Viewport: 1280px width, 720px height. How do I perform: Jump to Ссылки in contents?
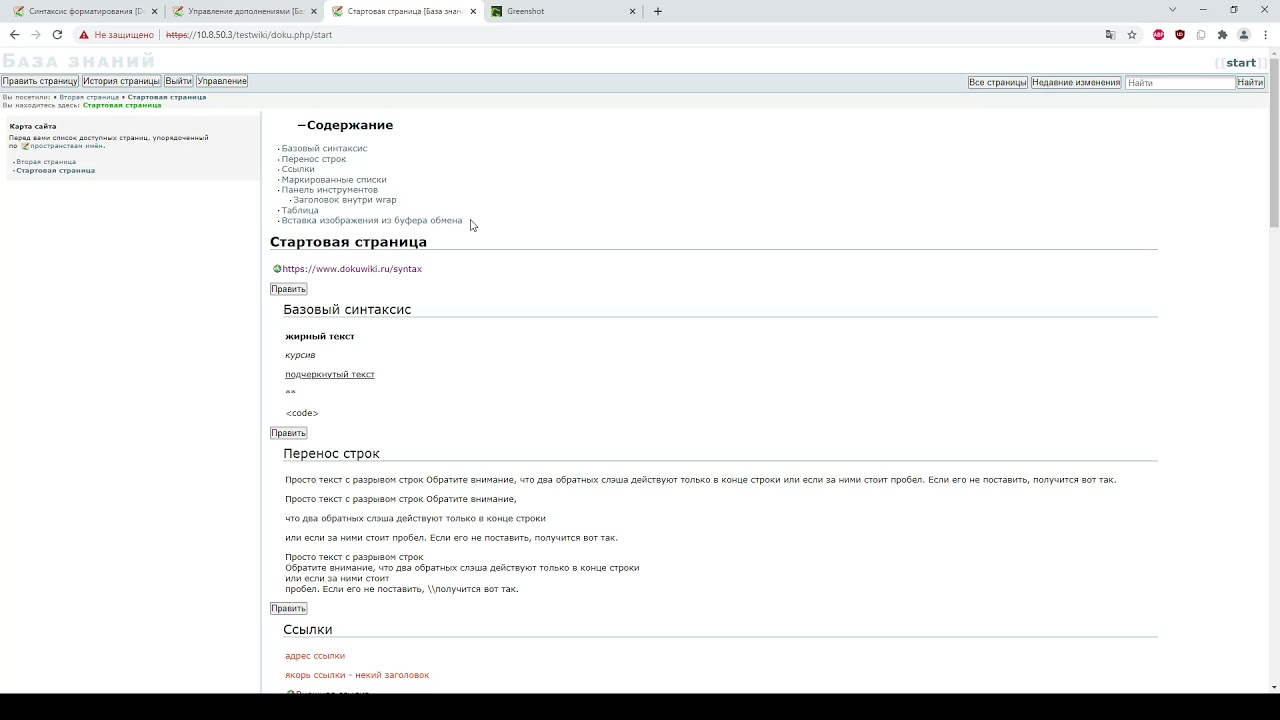click(x=298, y=169)
